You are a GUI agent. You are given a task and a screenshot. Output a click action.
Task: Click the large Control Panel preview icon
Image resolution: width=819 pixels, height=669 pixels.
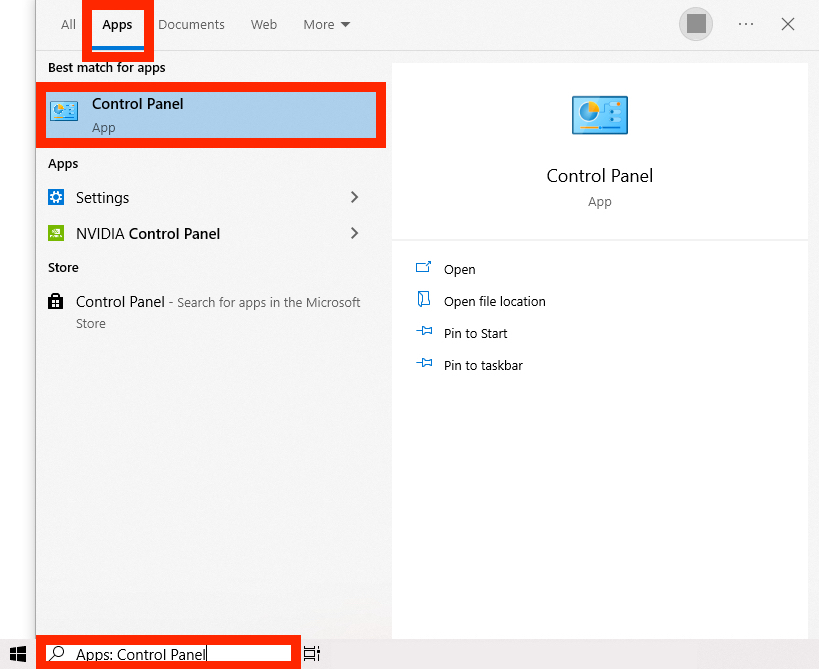pyautogui.click(x=600, y=115)
